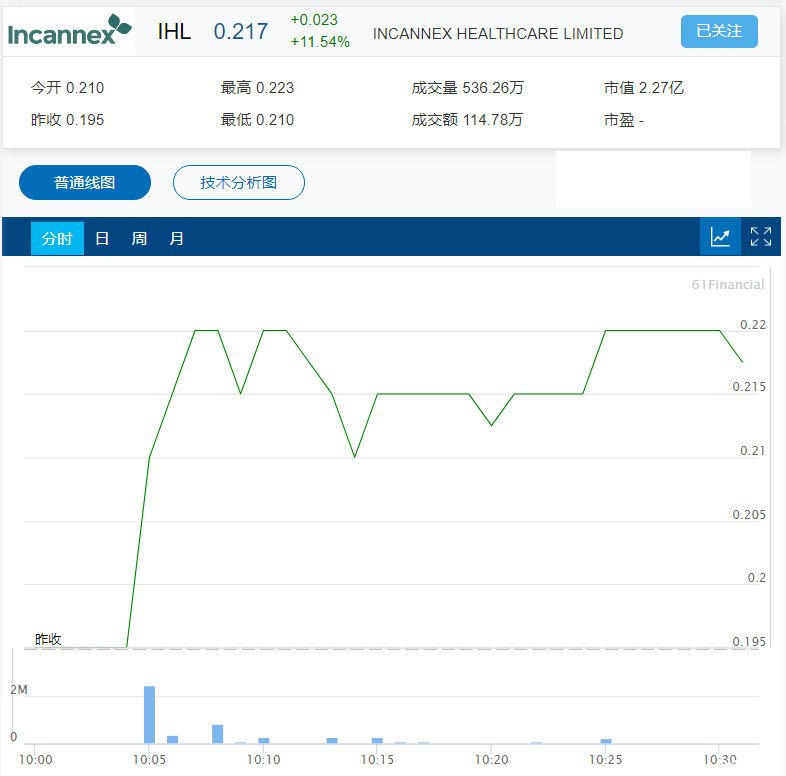
Task: Switch to the 日 daily tab
Action: (x=102, y=238)
